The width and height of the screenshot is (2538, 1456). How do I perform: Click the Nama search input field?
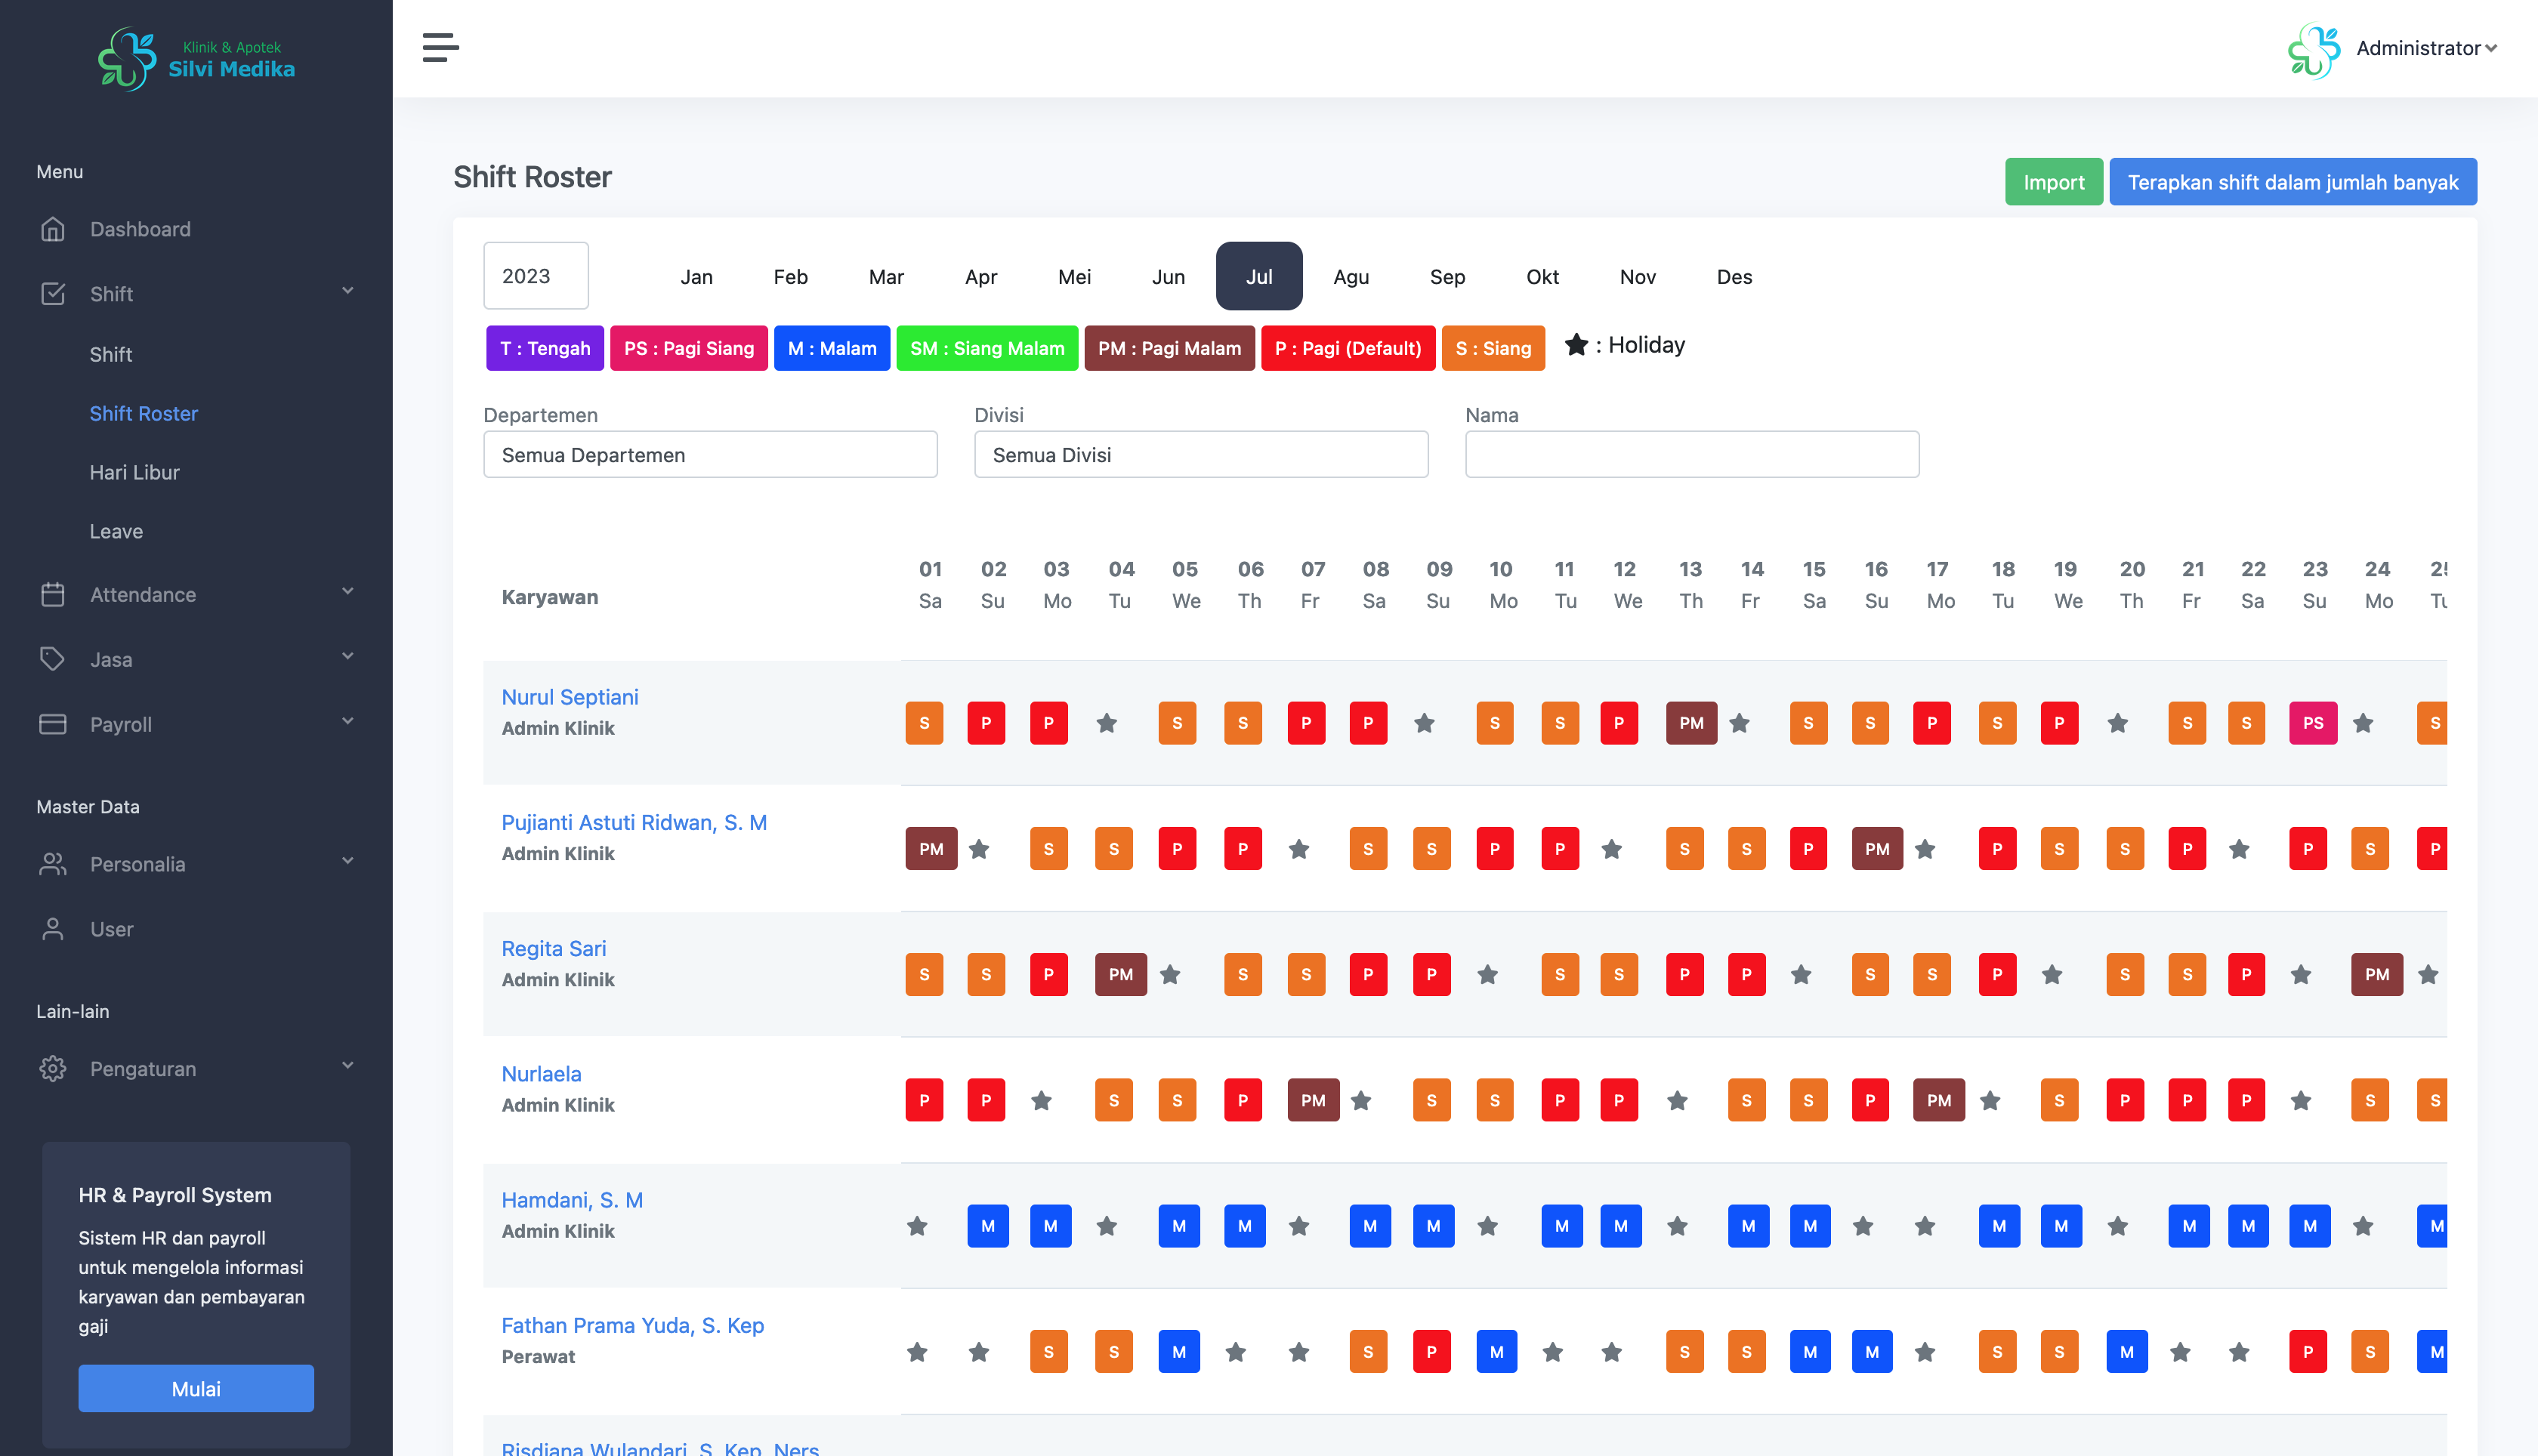pos(1692,455)
